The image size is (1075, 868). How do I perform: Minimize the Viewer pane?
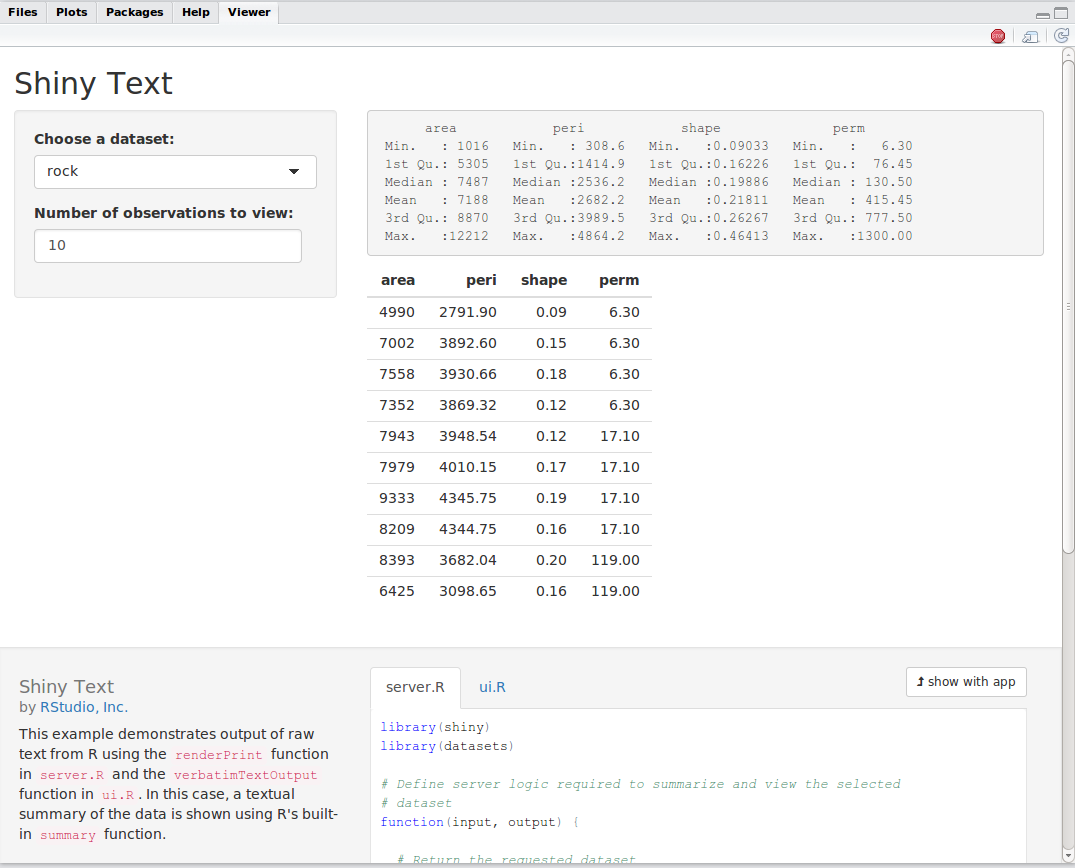(1043, 14)
